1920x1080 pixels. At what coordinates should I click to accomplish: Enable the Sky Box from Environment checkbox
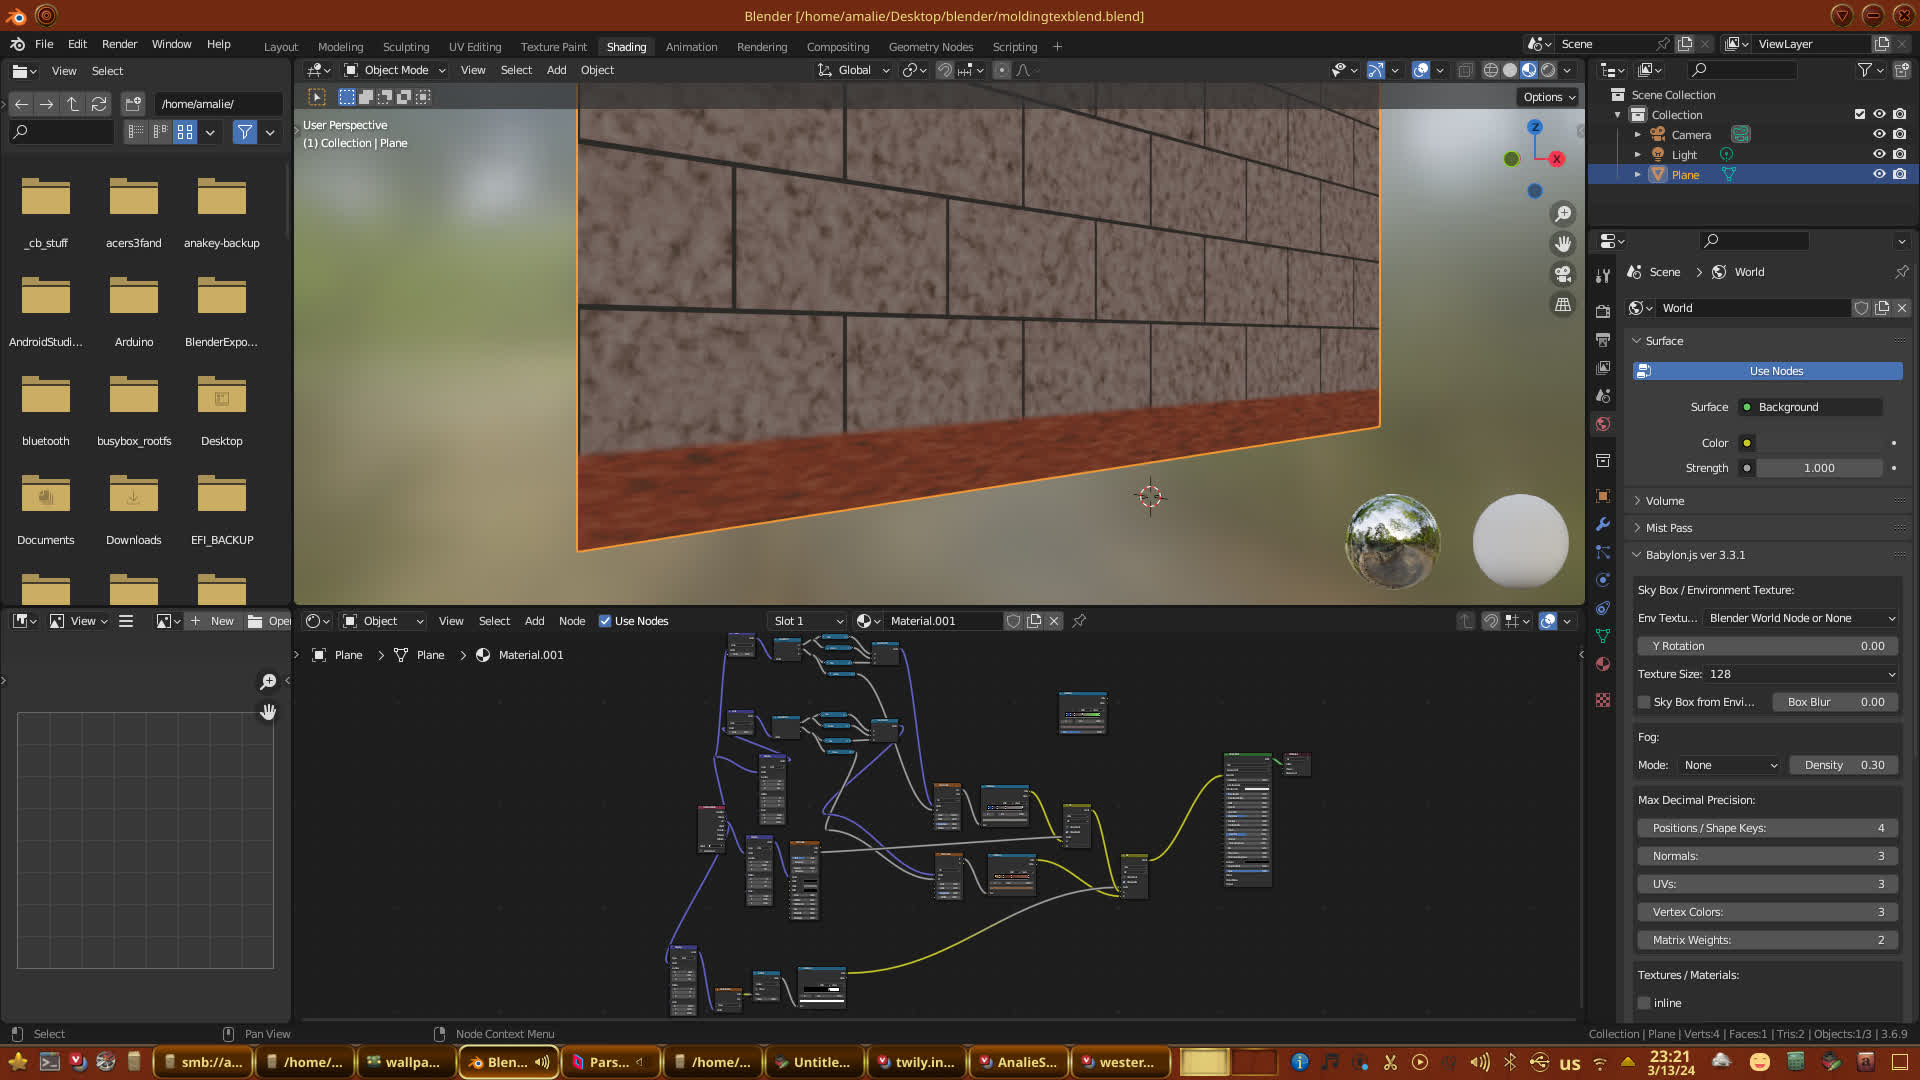tap(1644, 702)
